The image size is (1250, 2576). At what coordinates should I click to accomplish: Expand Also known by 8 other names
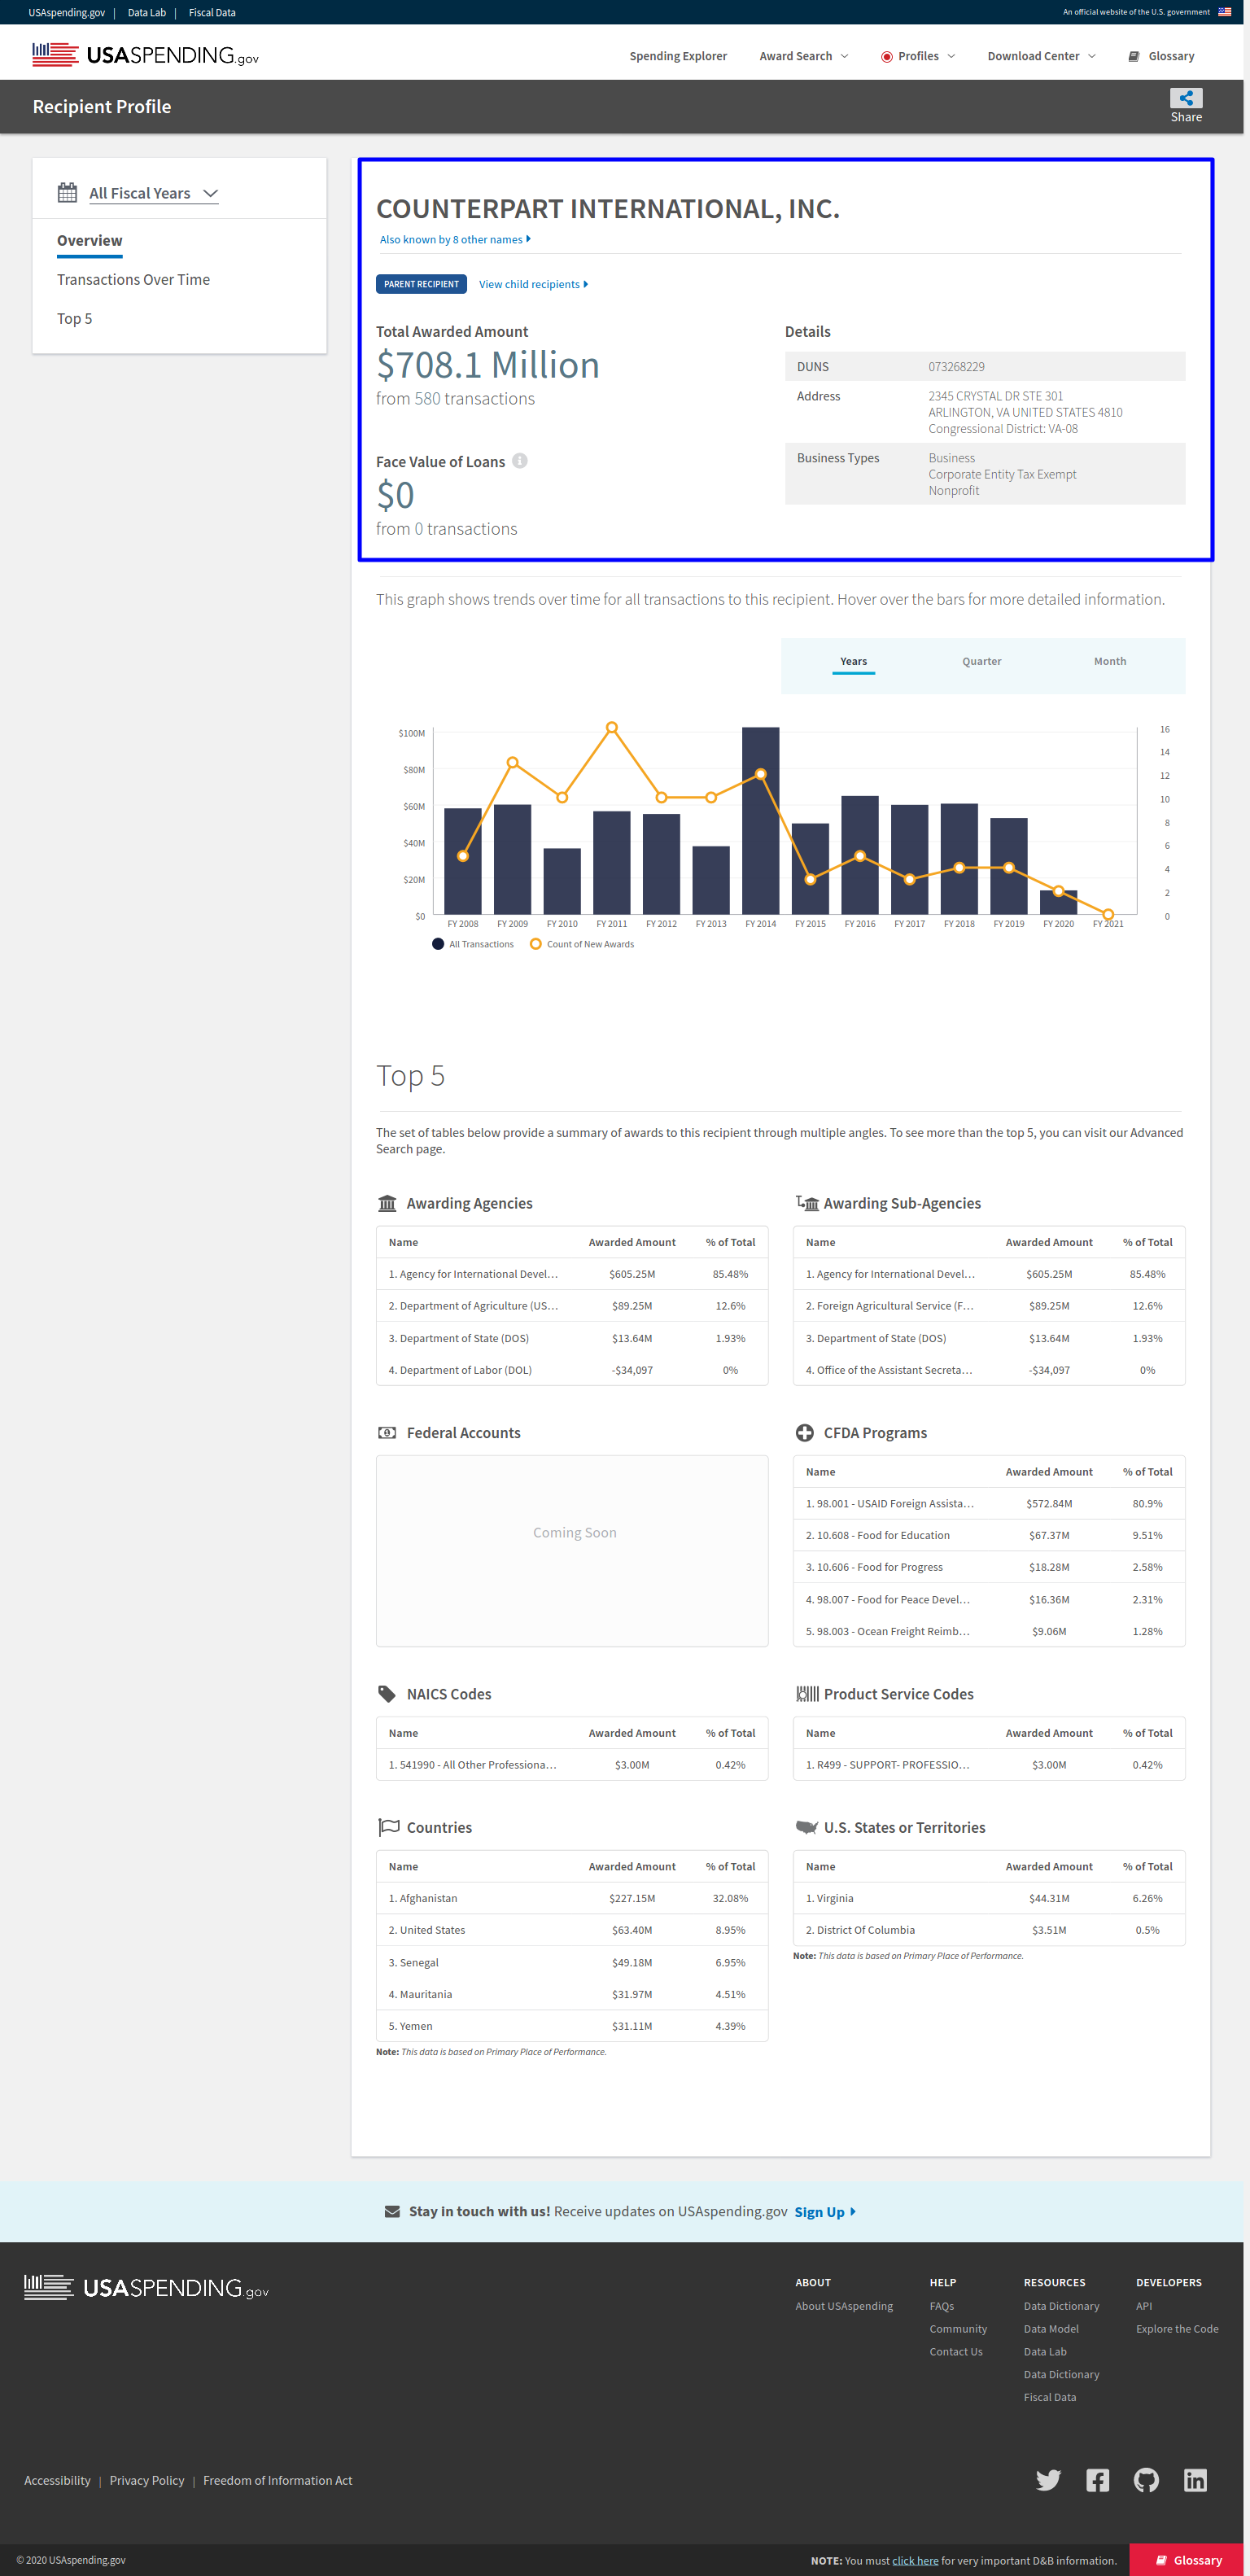(455, 240)
